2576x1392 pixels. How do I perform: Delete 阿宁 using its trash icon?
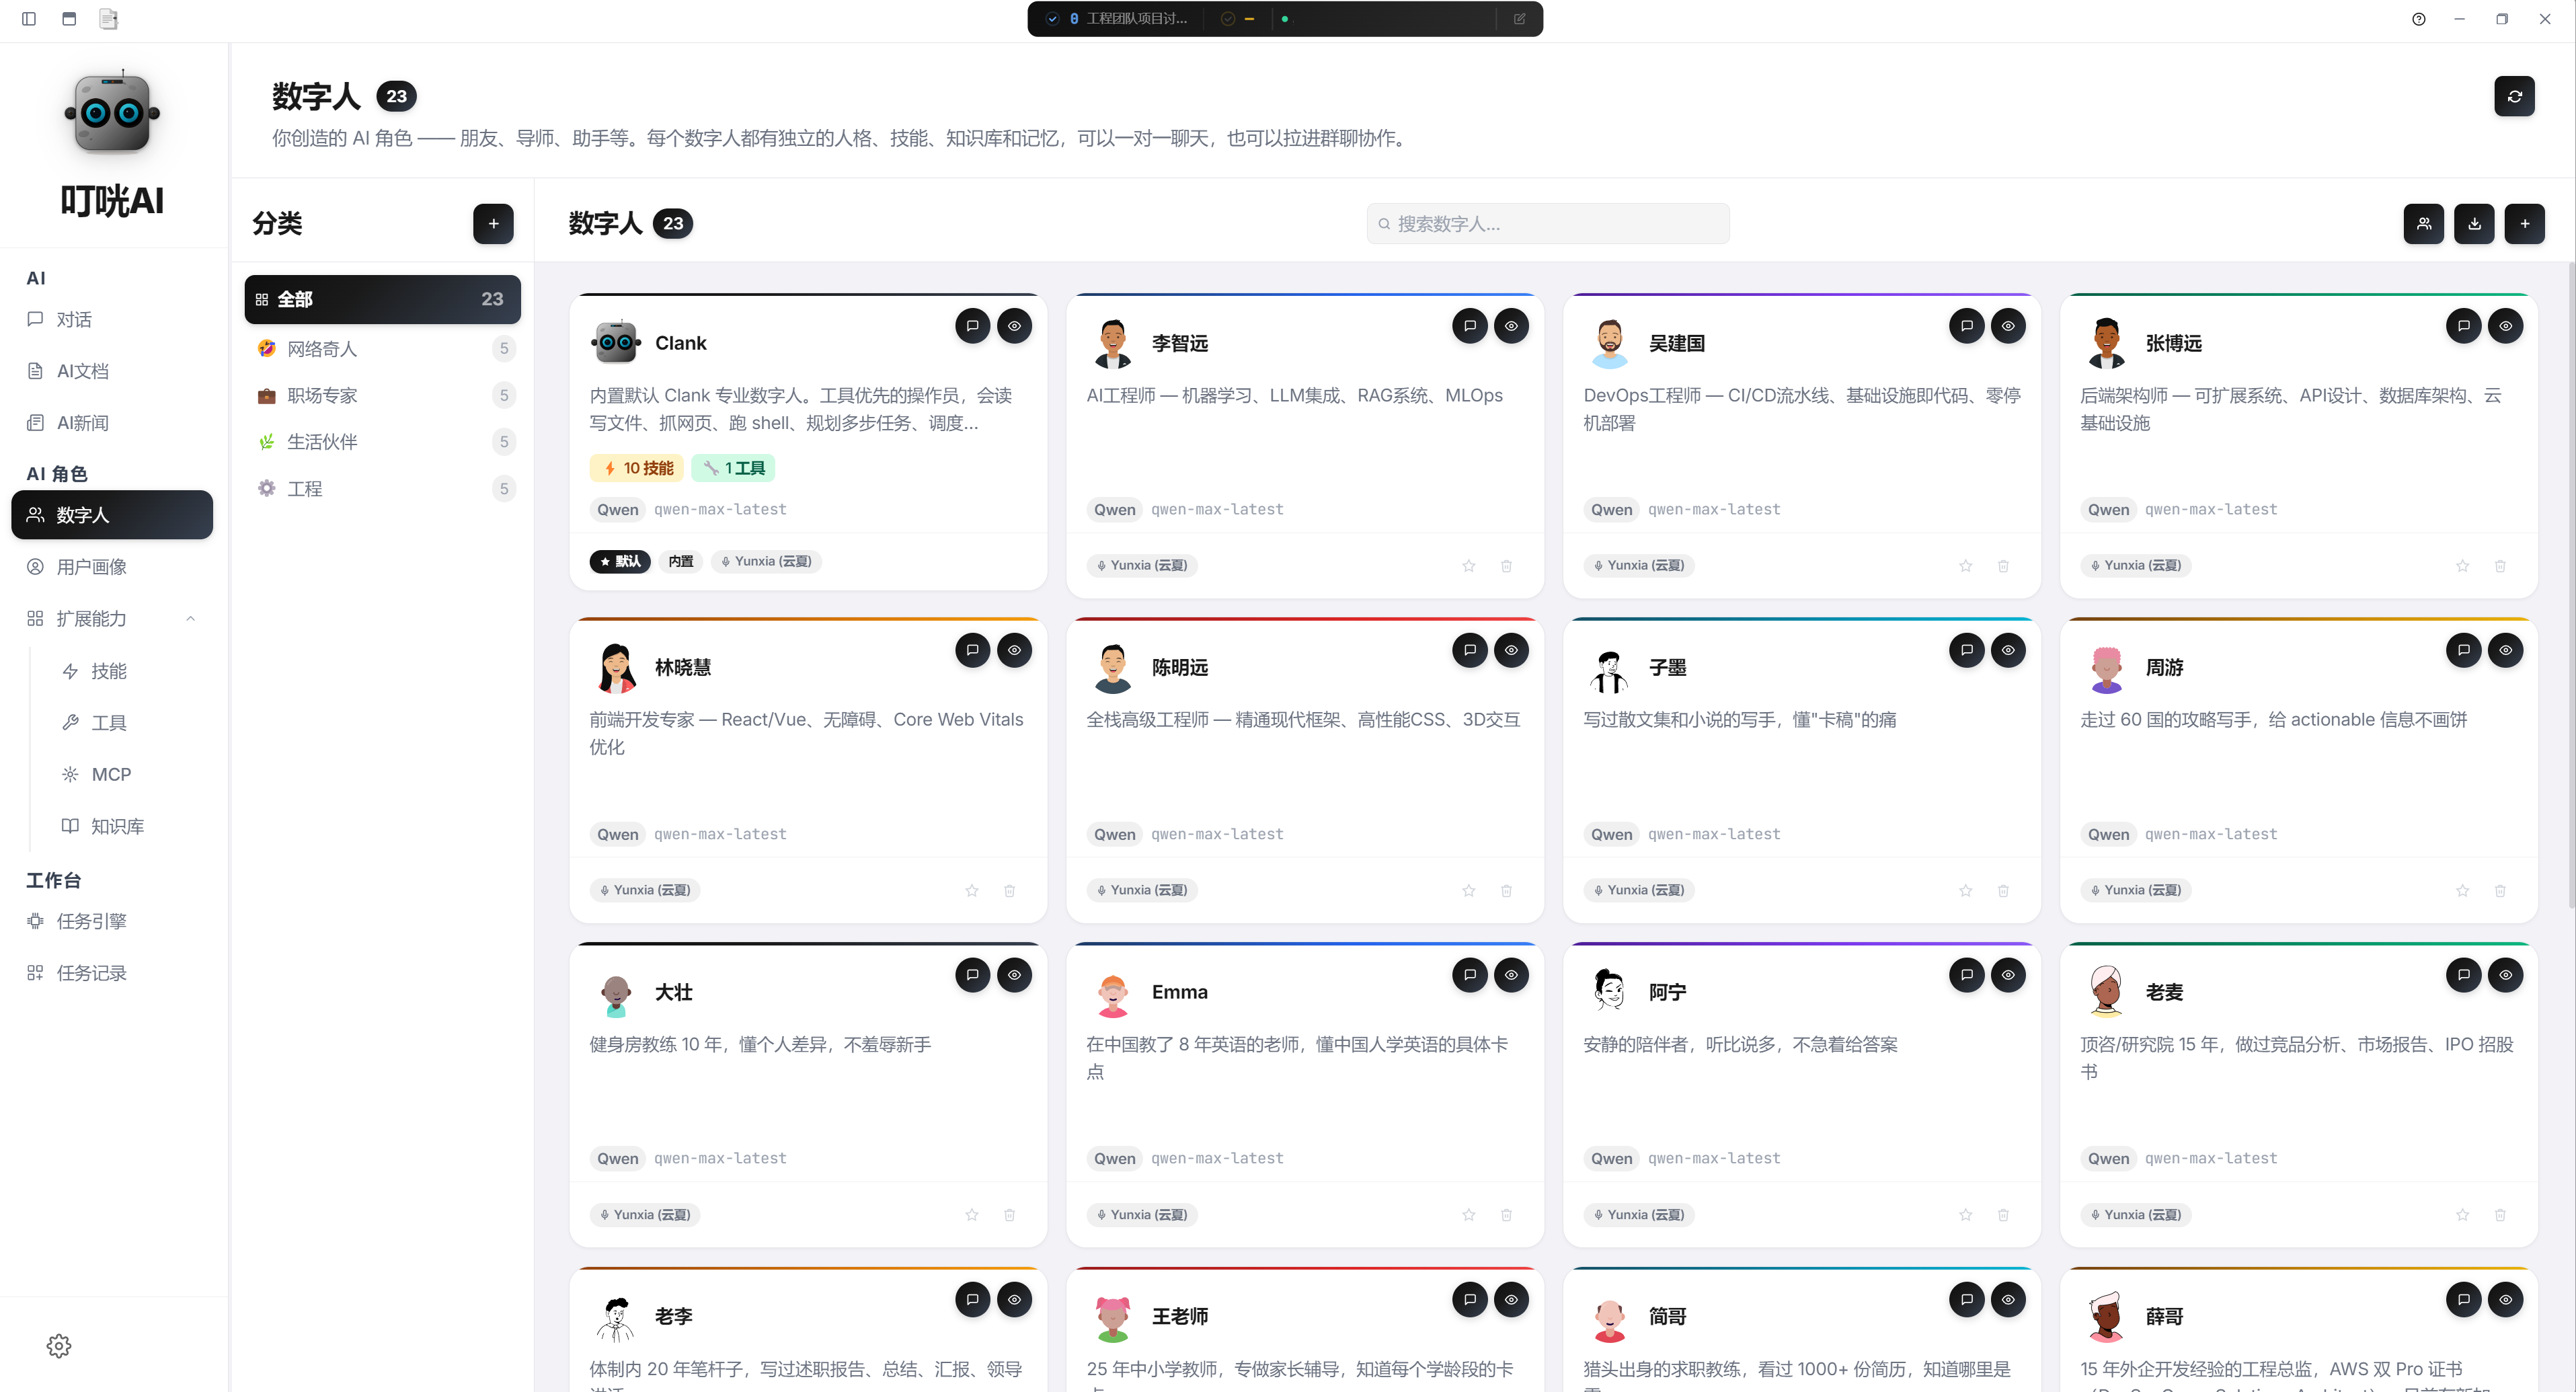[x=2003, y=1215]
